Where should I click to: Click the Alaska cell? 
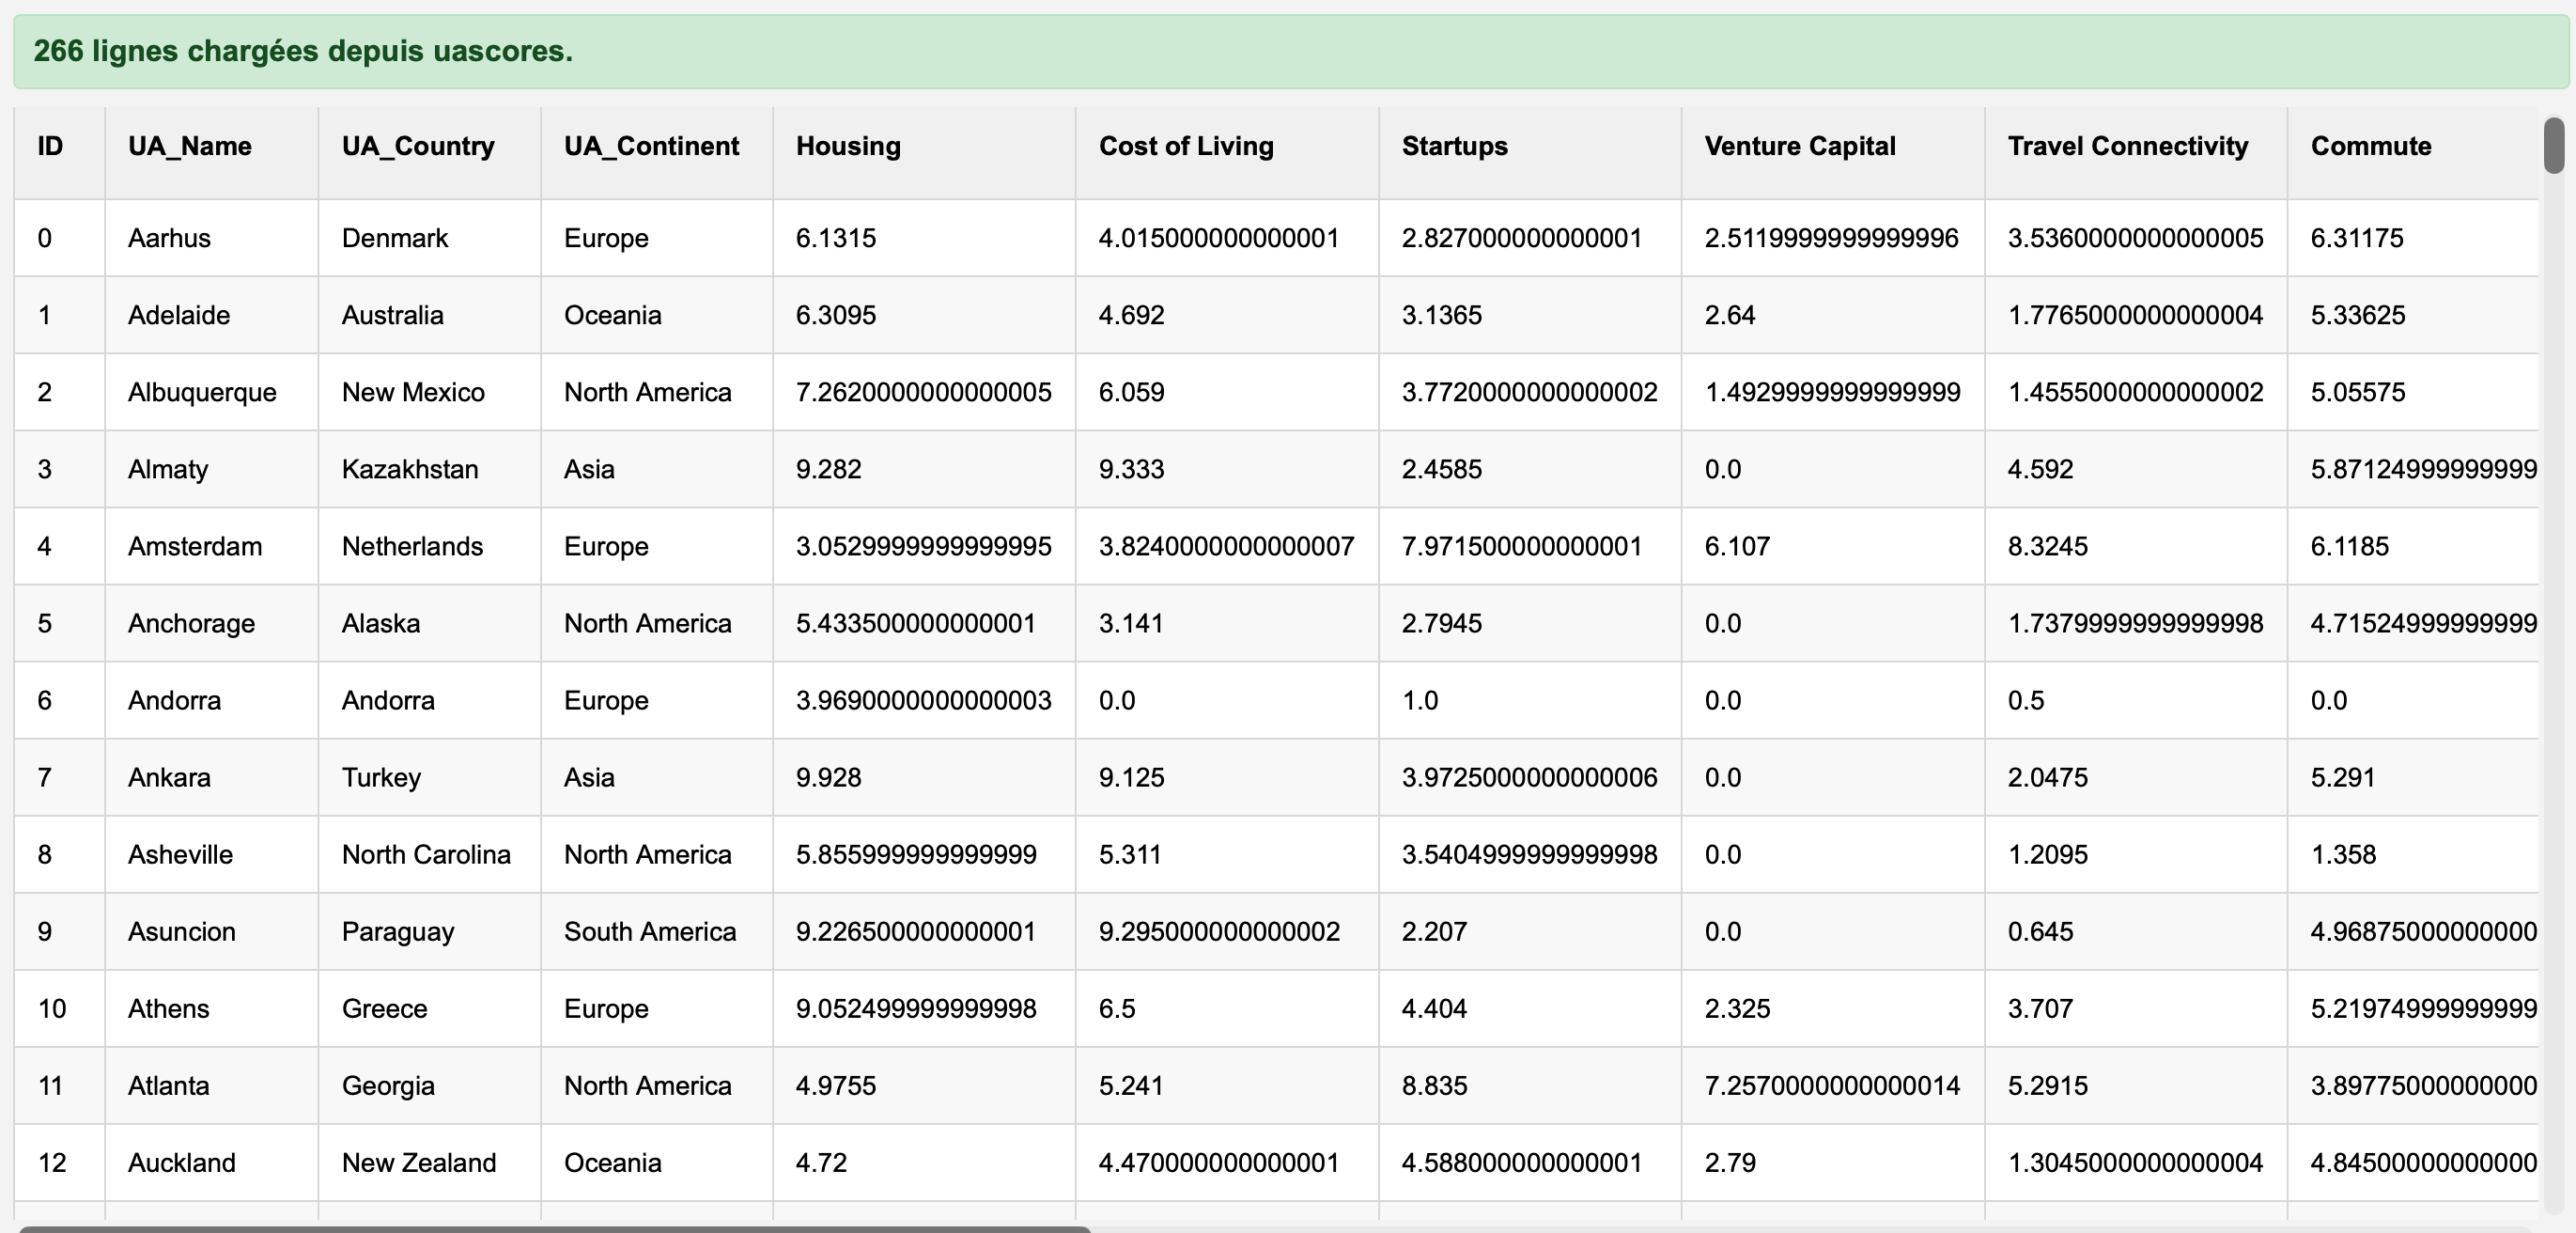click(430, 623)
